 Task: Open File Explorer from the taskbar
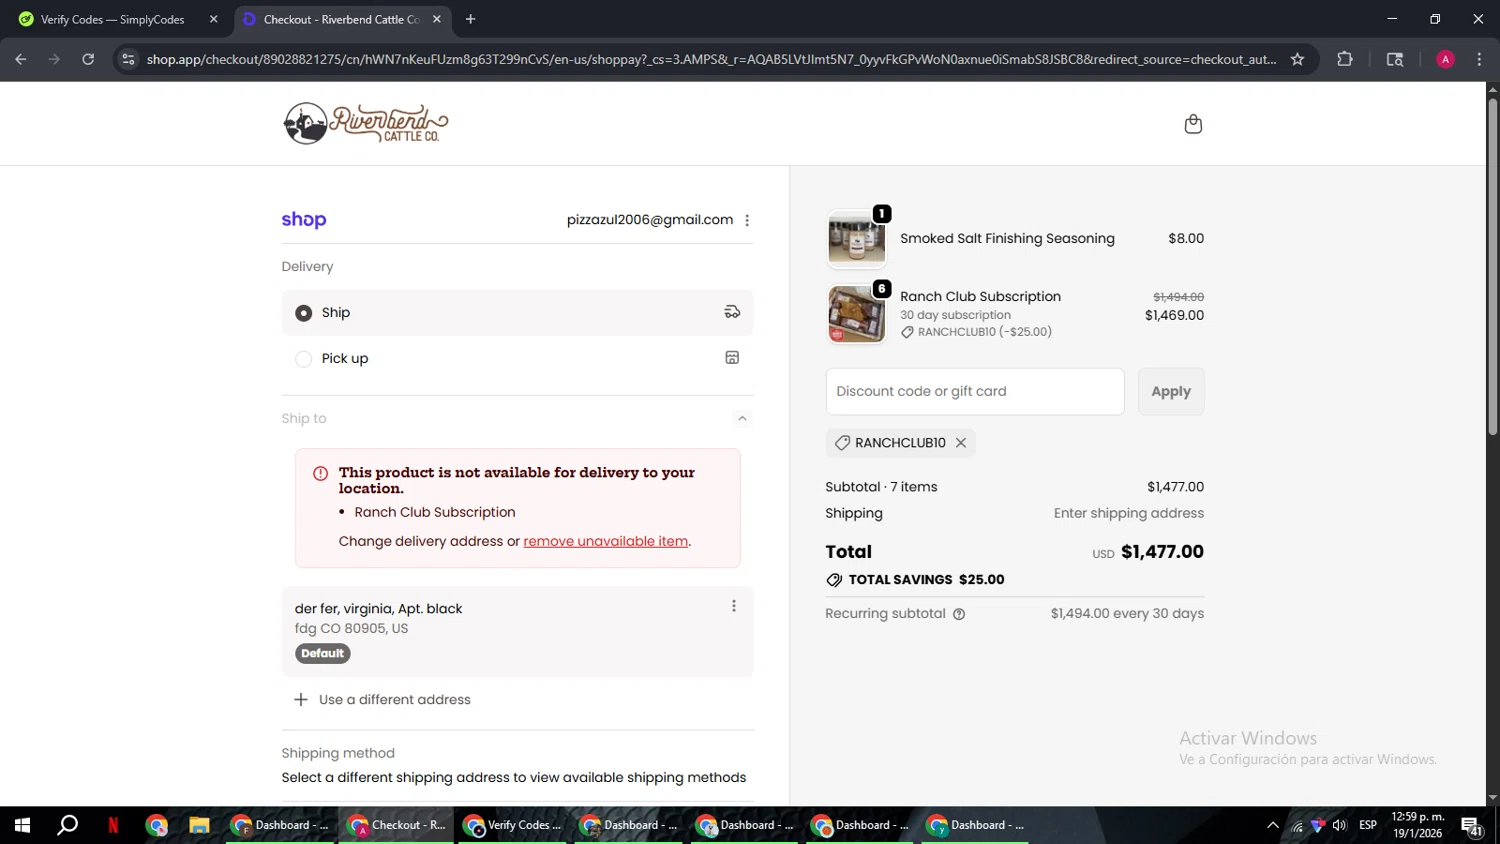tap(199, 825)
